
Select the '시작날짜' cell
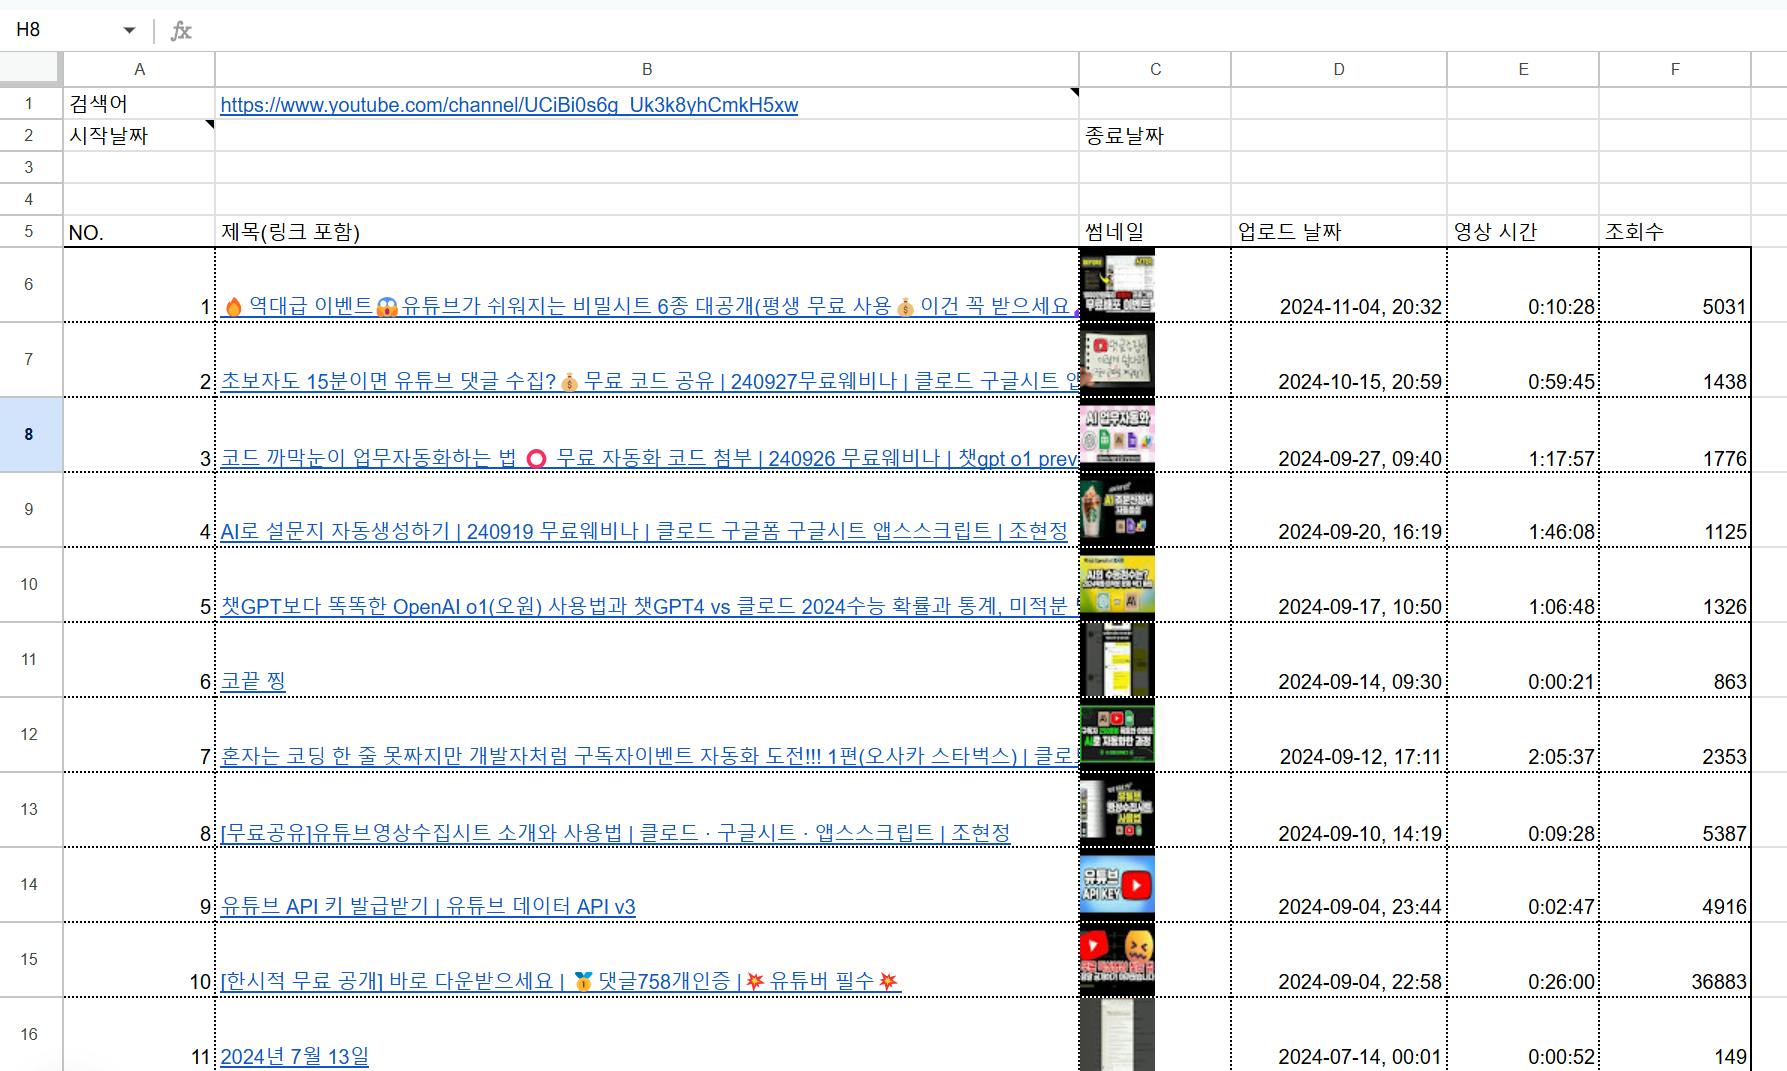coord(139,135)
